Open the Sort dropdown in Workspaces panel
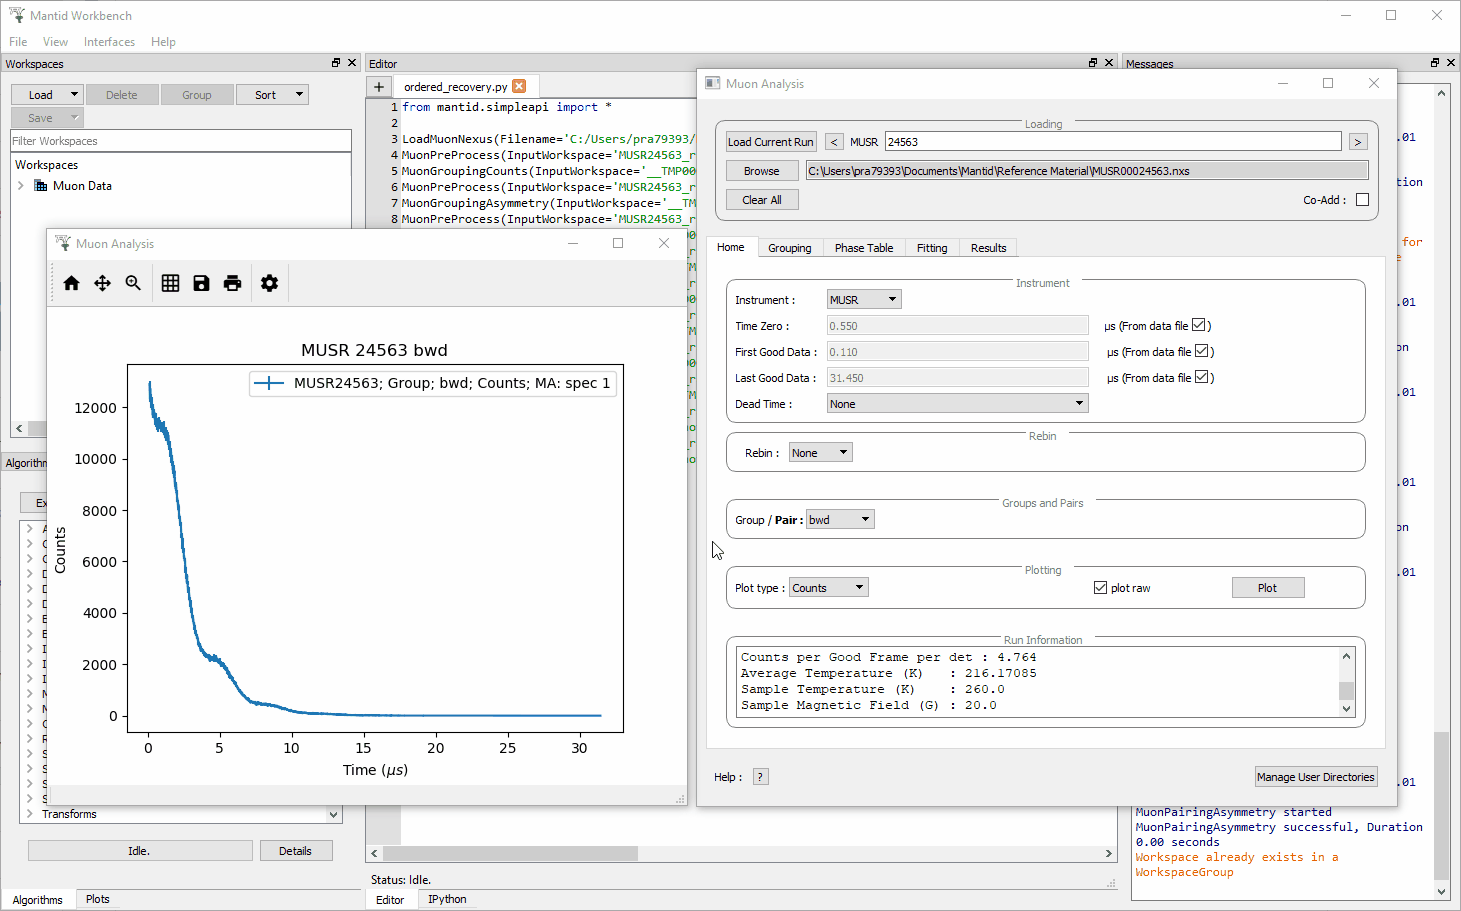Image resolution: width=1461 pixels, height=911 pixels. pos(272,94)
